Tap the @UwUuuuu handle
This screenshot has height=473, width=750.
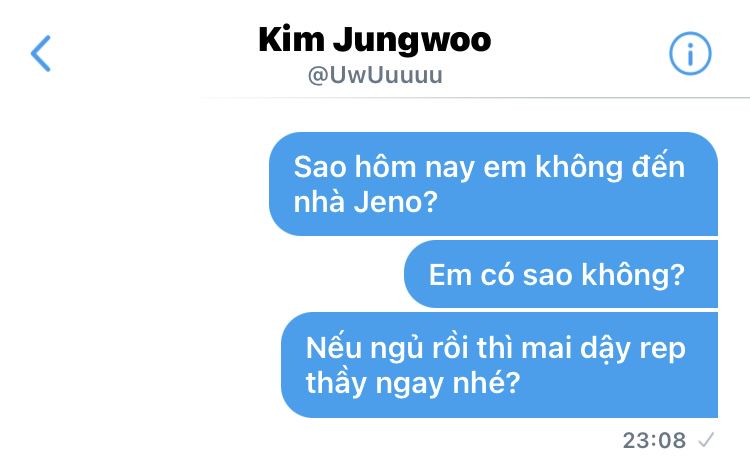375,76
